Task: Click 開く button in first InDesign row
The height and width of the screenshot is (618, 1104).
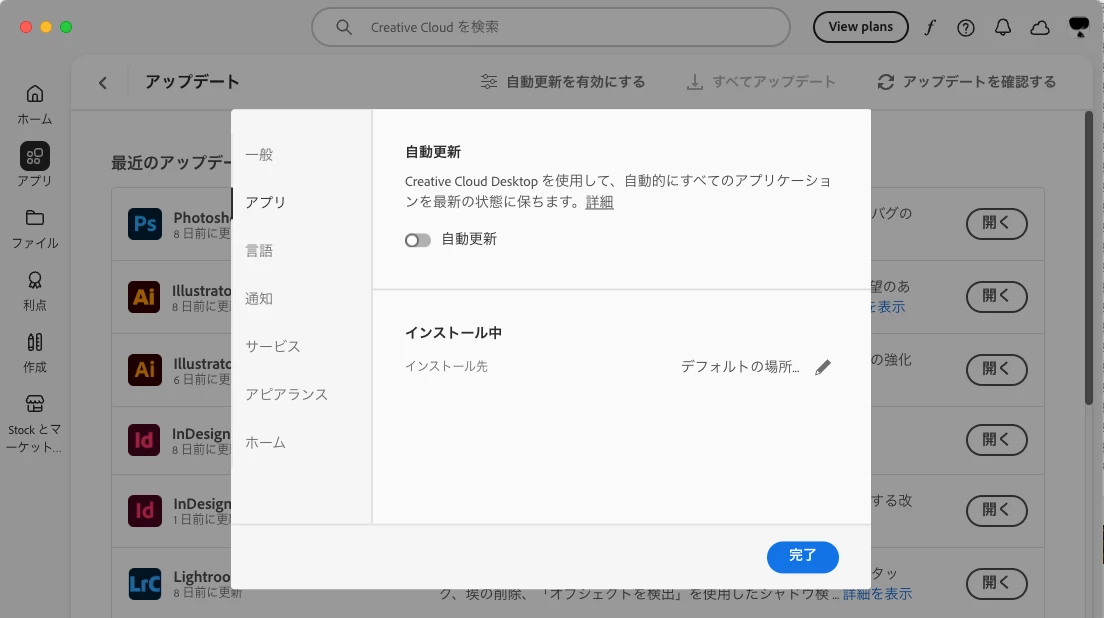Action: tap(996, 440)
